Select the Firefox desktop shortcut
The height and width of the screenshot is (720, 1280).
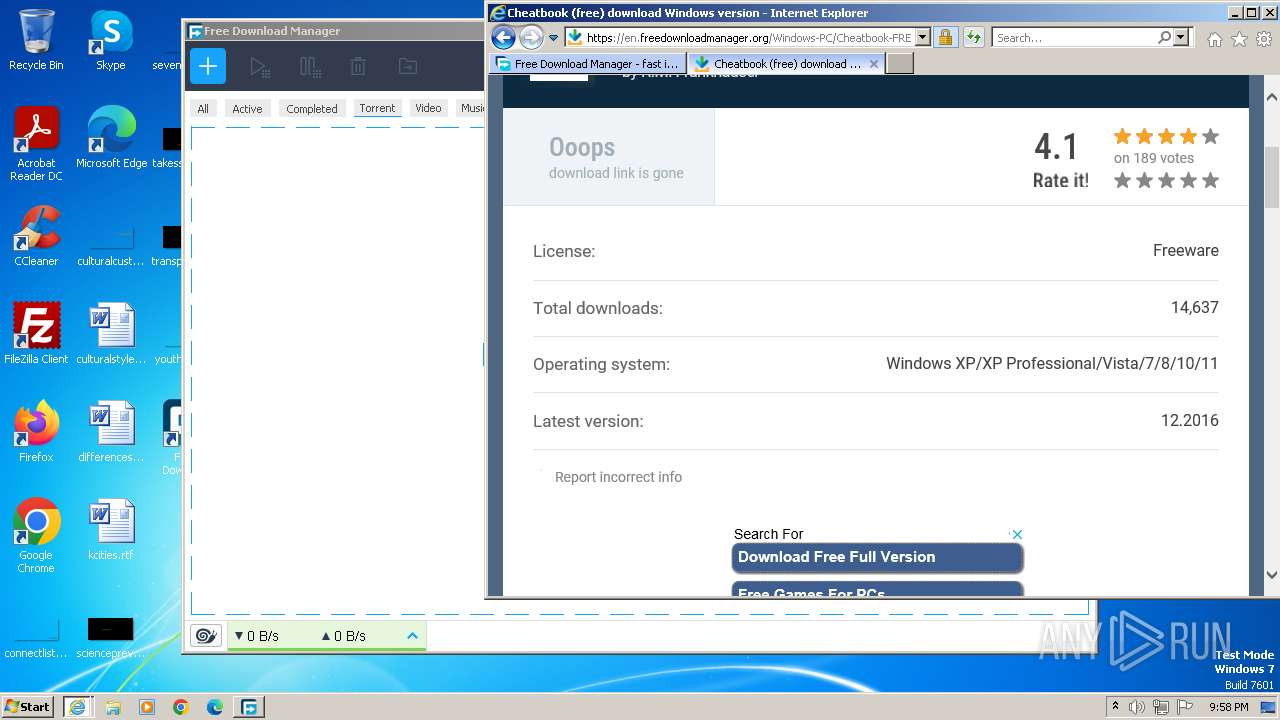(36, 432)
